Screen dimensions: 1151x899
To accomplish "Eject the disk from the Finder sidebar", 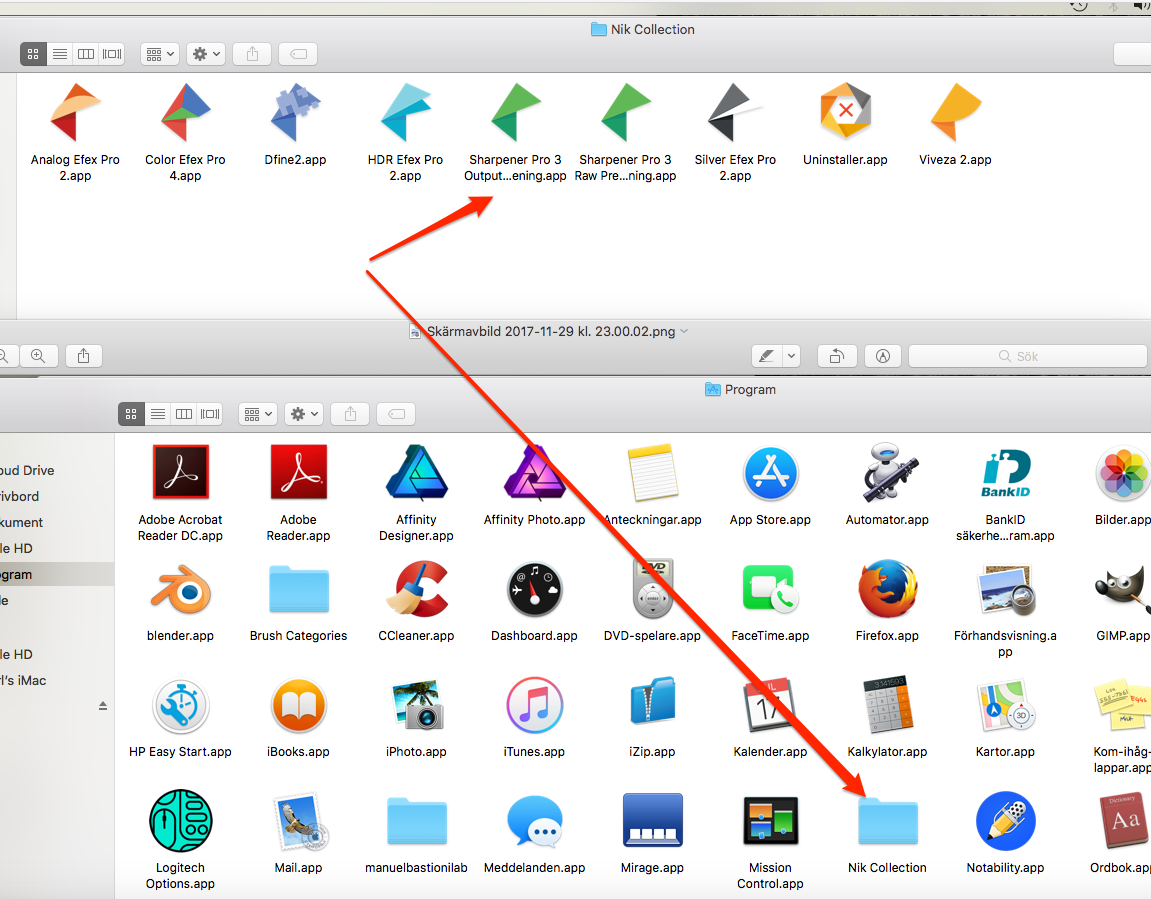I will 103,705.
